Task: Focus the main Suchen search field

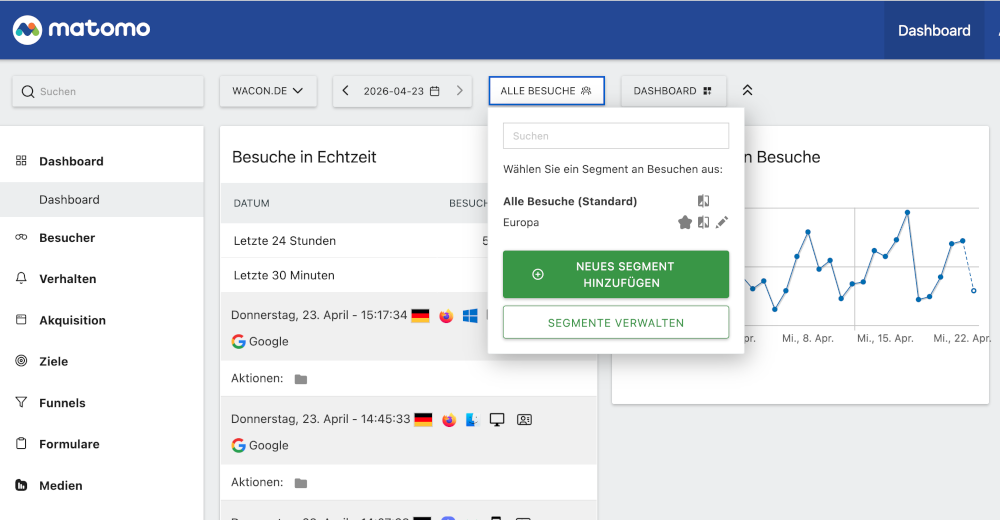Action: tap(108, 91)
